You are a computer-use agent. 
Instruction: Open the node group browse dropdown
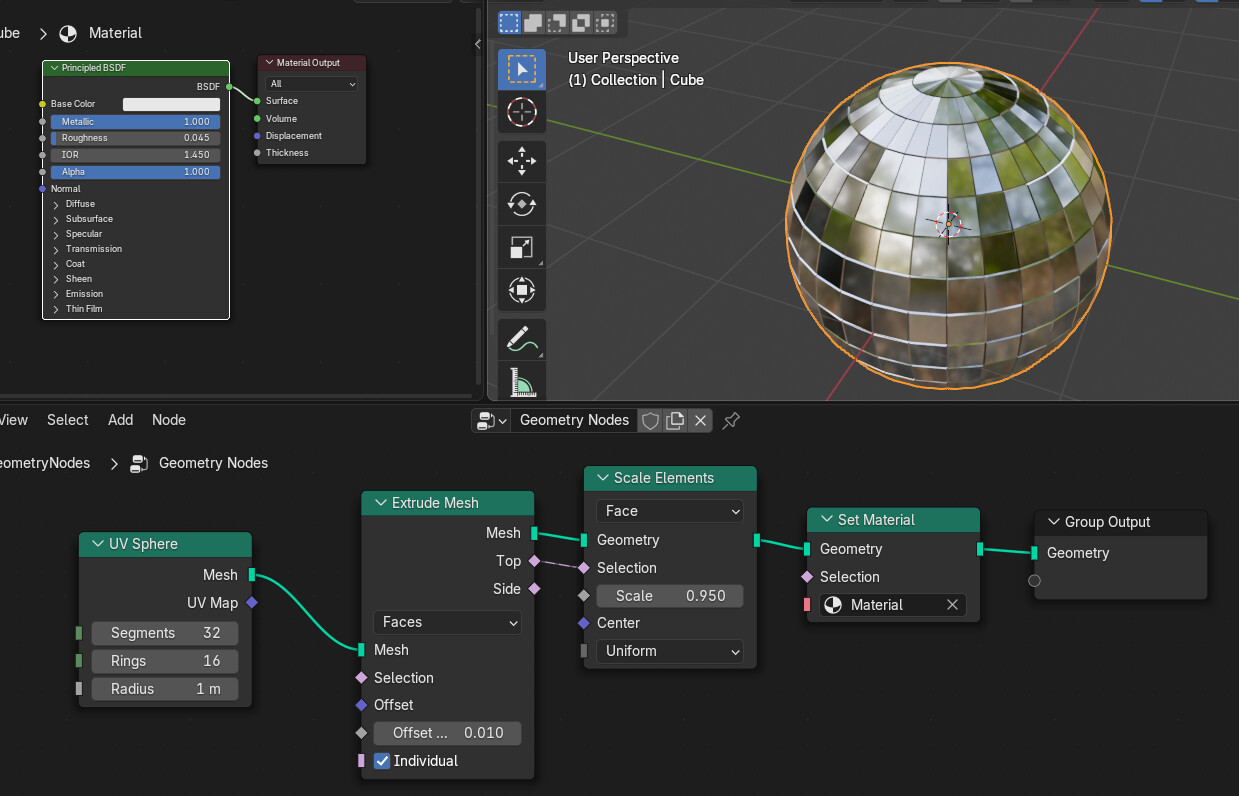pyautogui.click(x=491, y=420)
